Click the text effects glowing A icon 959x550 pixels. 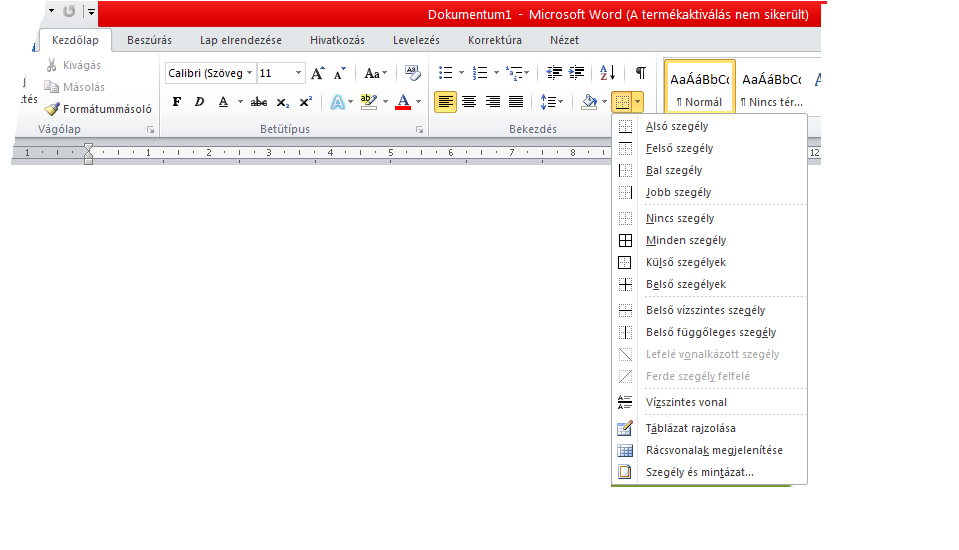click(x=337, y=102)
